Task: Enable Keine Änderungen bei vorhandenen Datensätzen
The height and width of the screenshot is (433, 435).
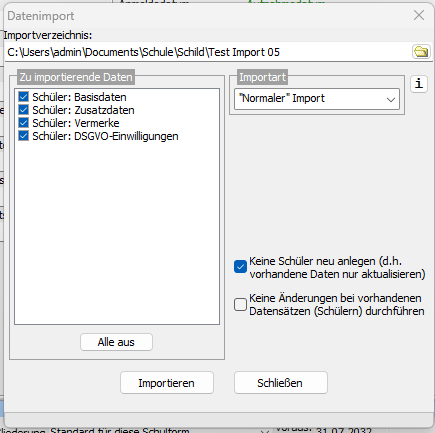Action: [240, 304]
